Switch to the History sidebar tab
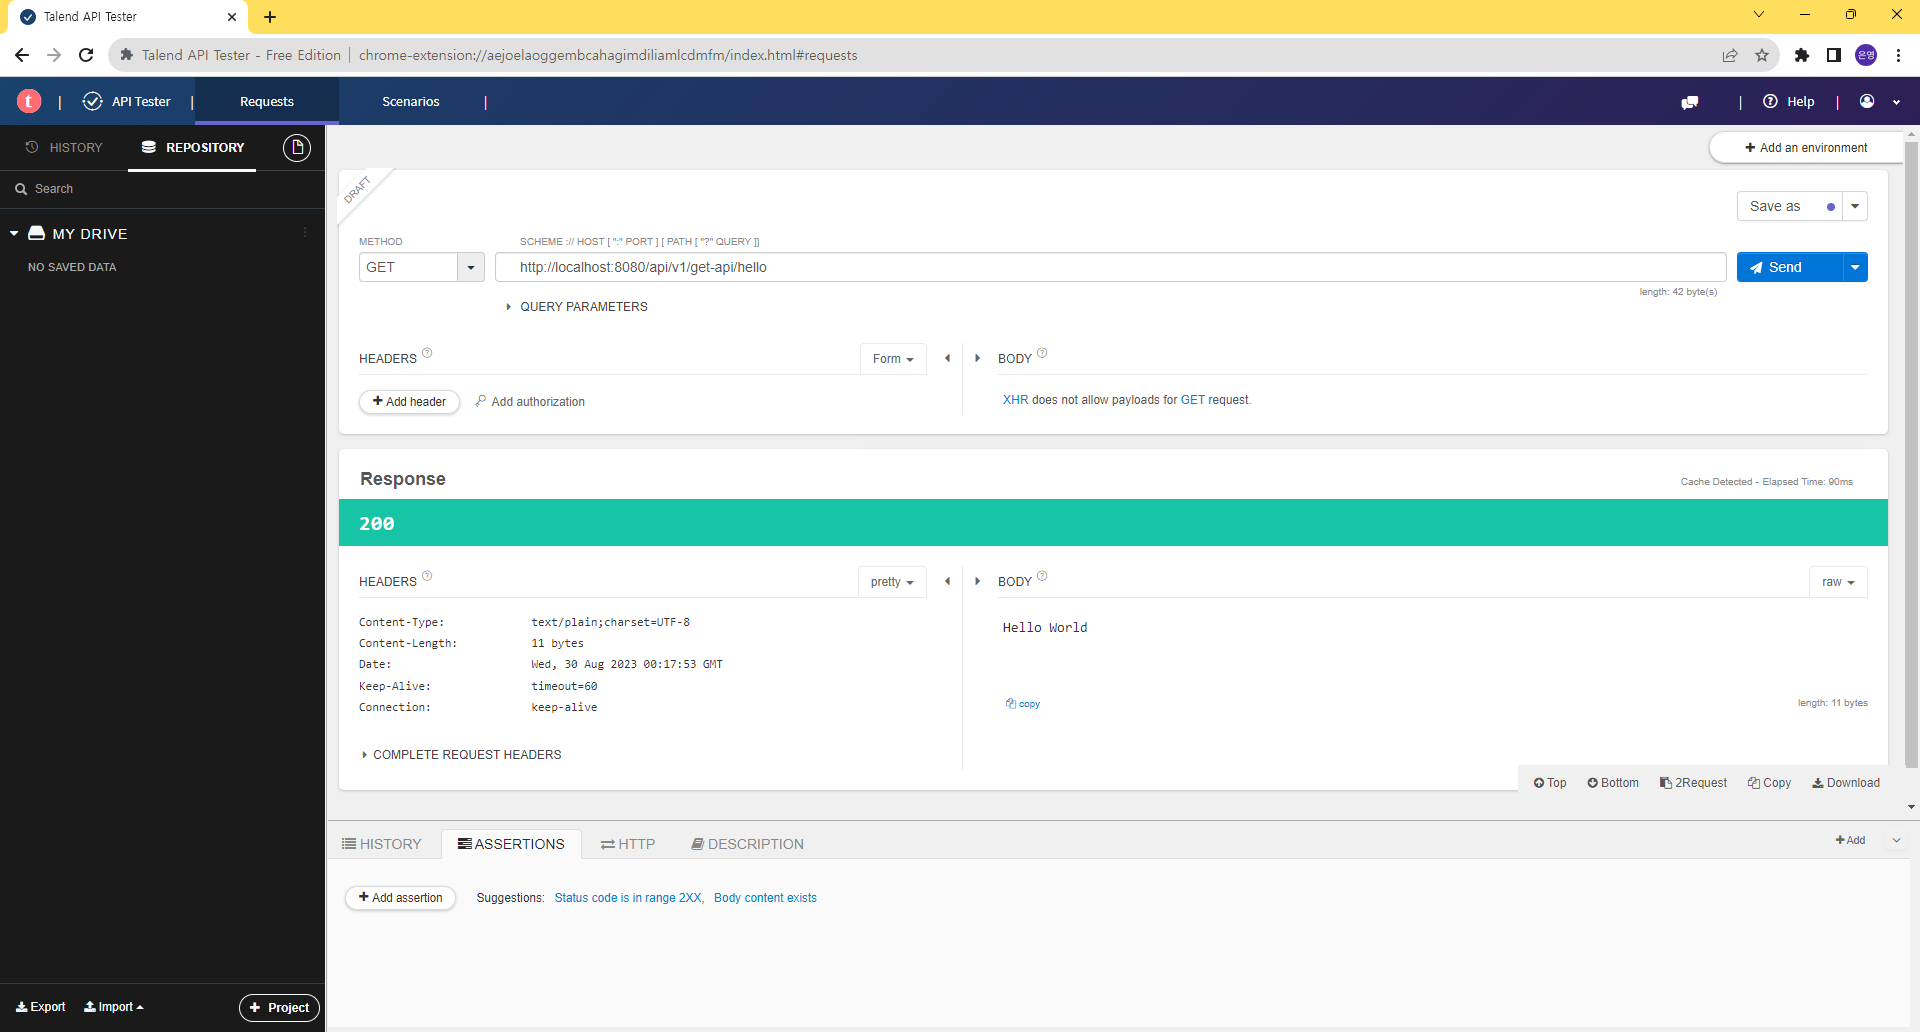This screenshot has width=1920, height=1032. tap(64, 147)
